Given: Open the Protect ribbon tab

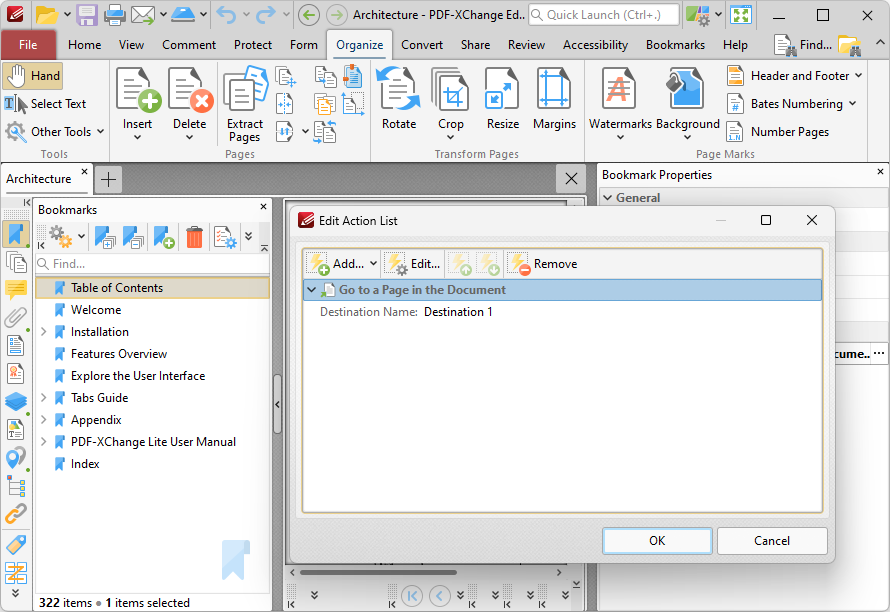Looking at the screenshot, I should pyautogui.click(x=253, y=45).
